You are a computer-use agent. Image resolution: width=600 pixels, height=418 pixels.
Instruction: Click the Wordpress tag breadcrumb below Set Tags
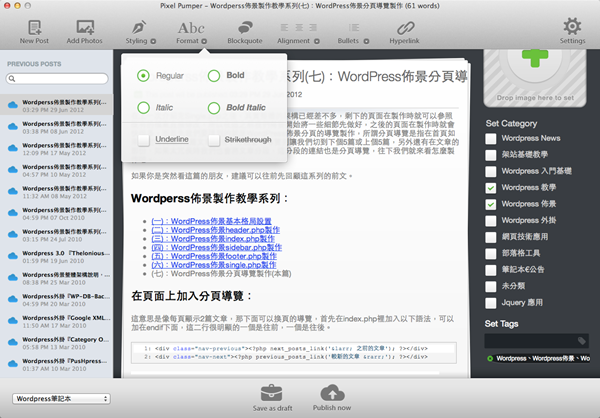[x=538, y=359]
